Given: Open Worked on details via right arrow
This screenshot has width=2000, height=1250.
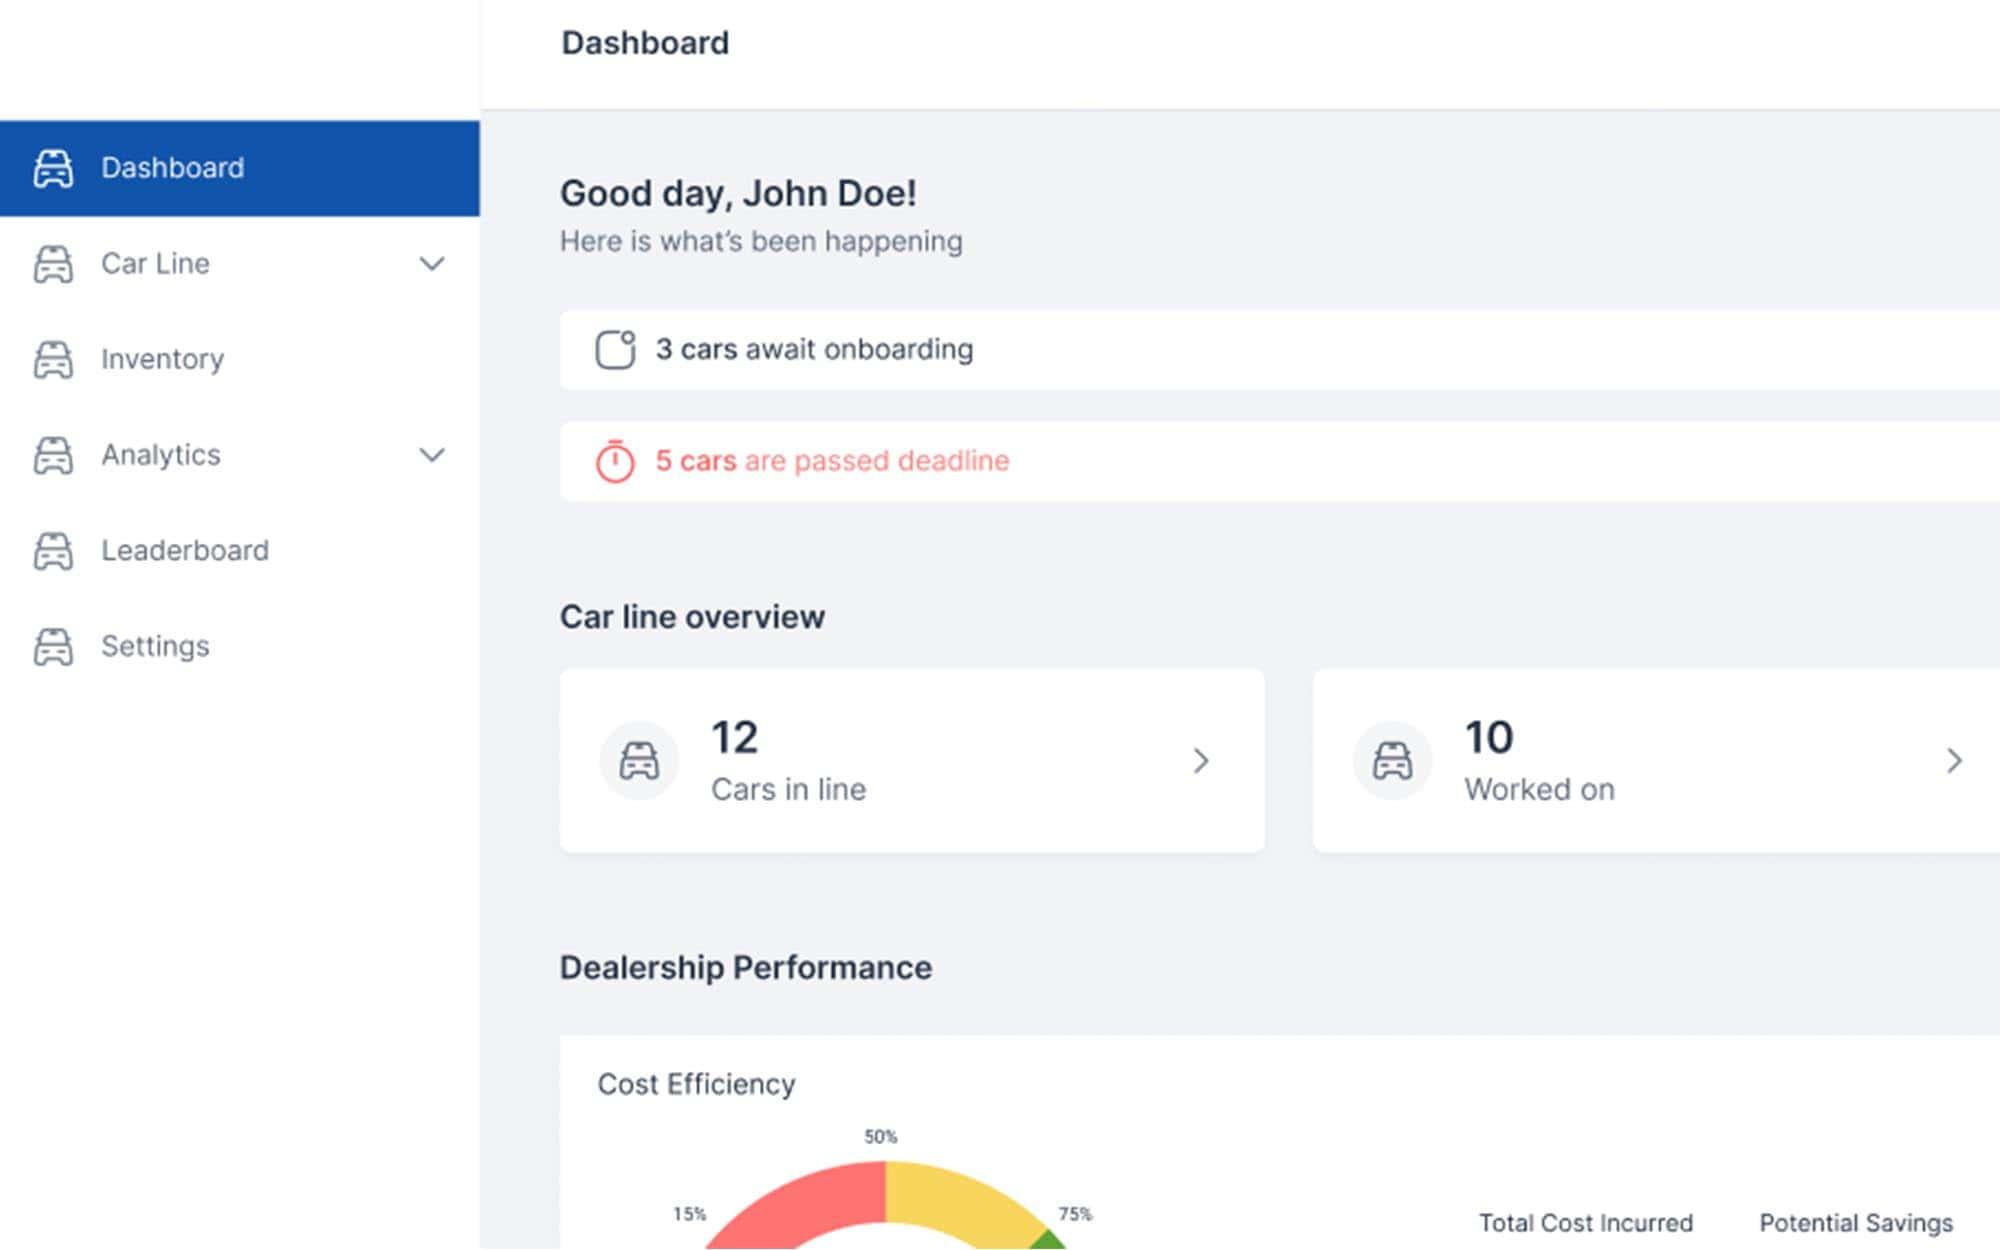Looking at the screenshot, I should coord(1954,761).
